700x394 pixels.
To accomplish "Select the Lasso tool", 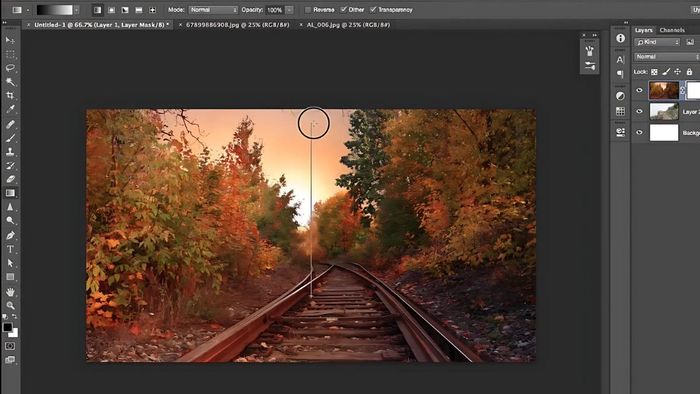I will pyautogui.click(x=10, y=68).
